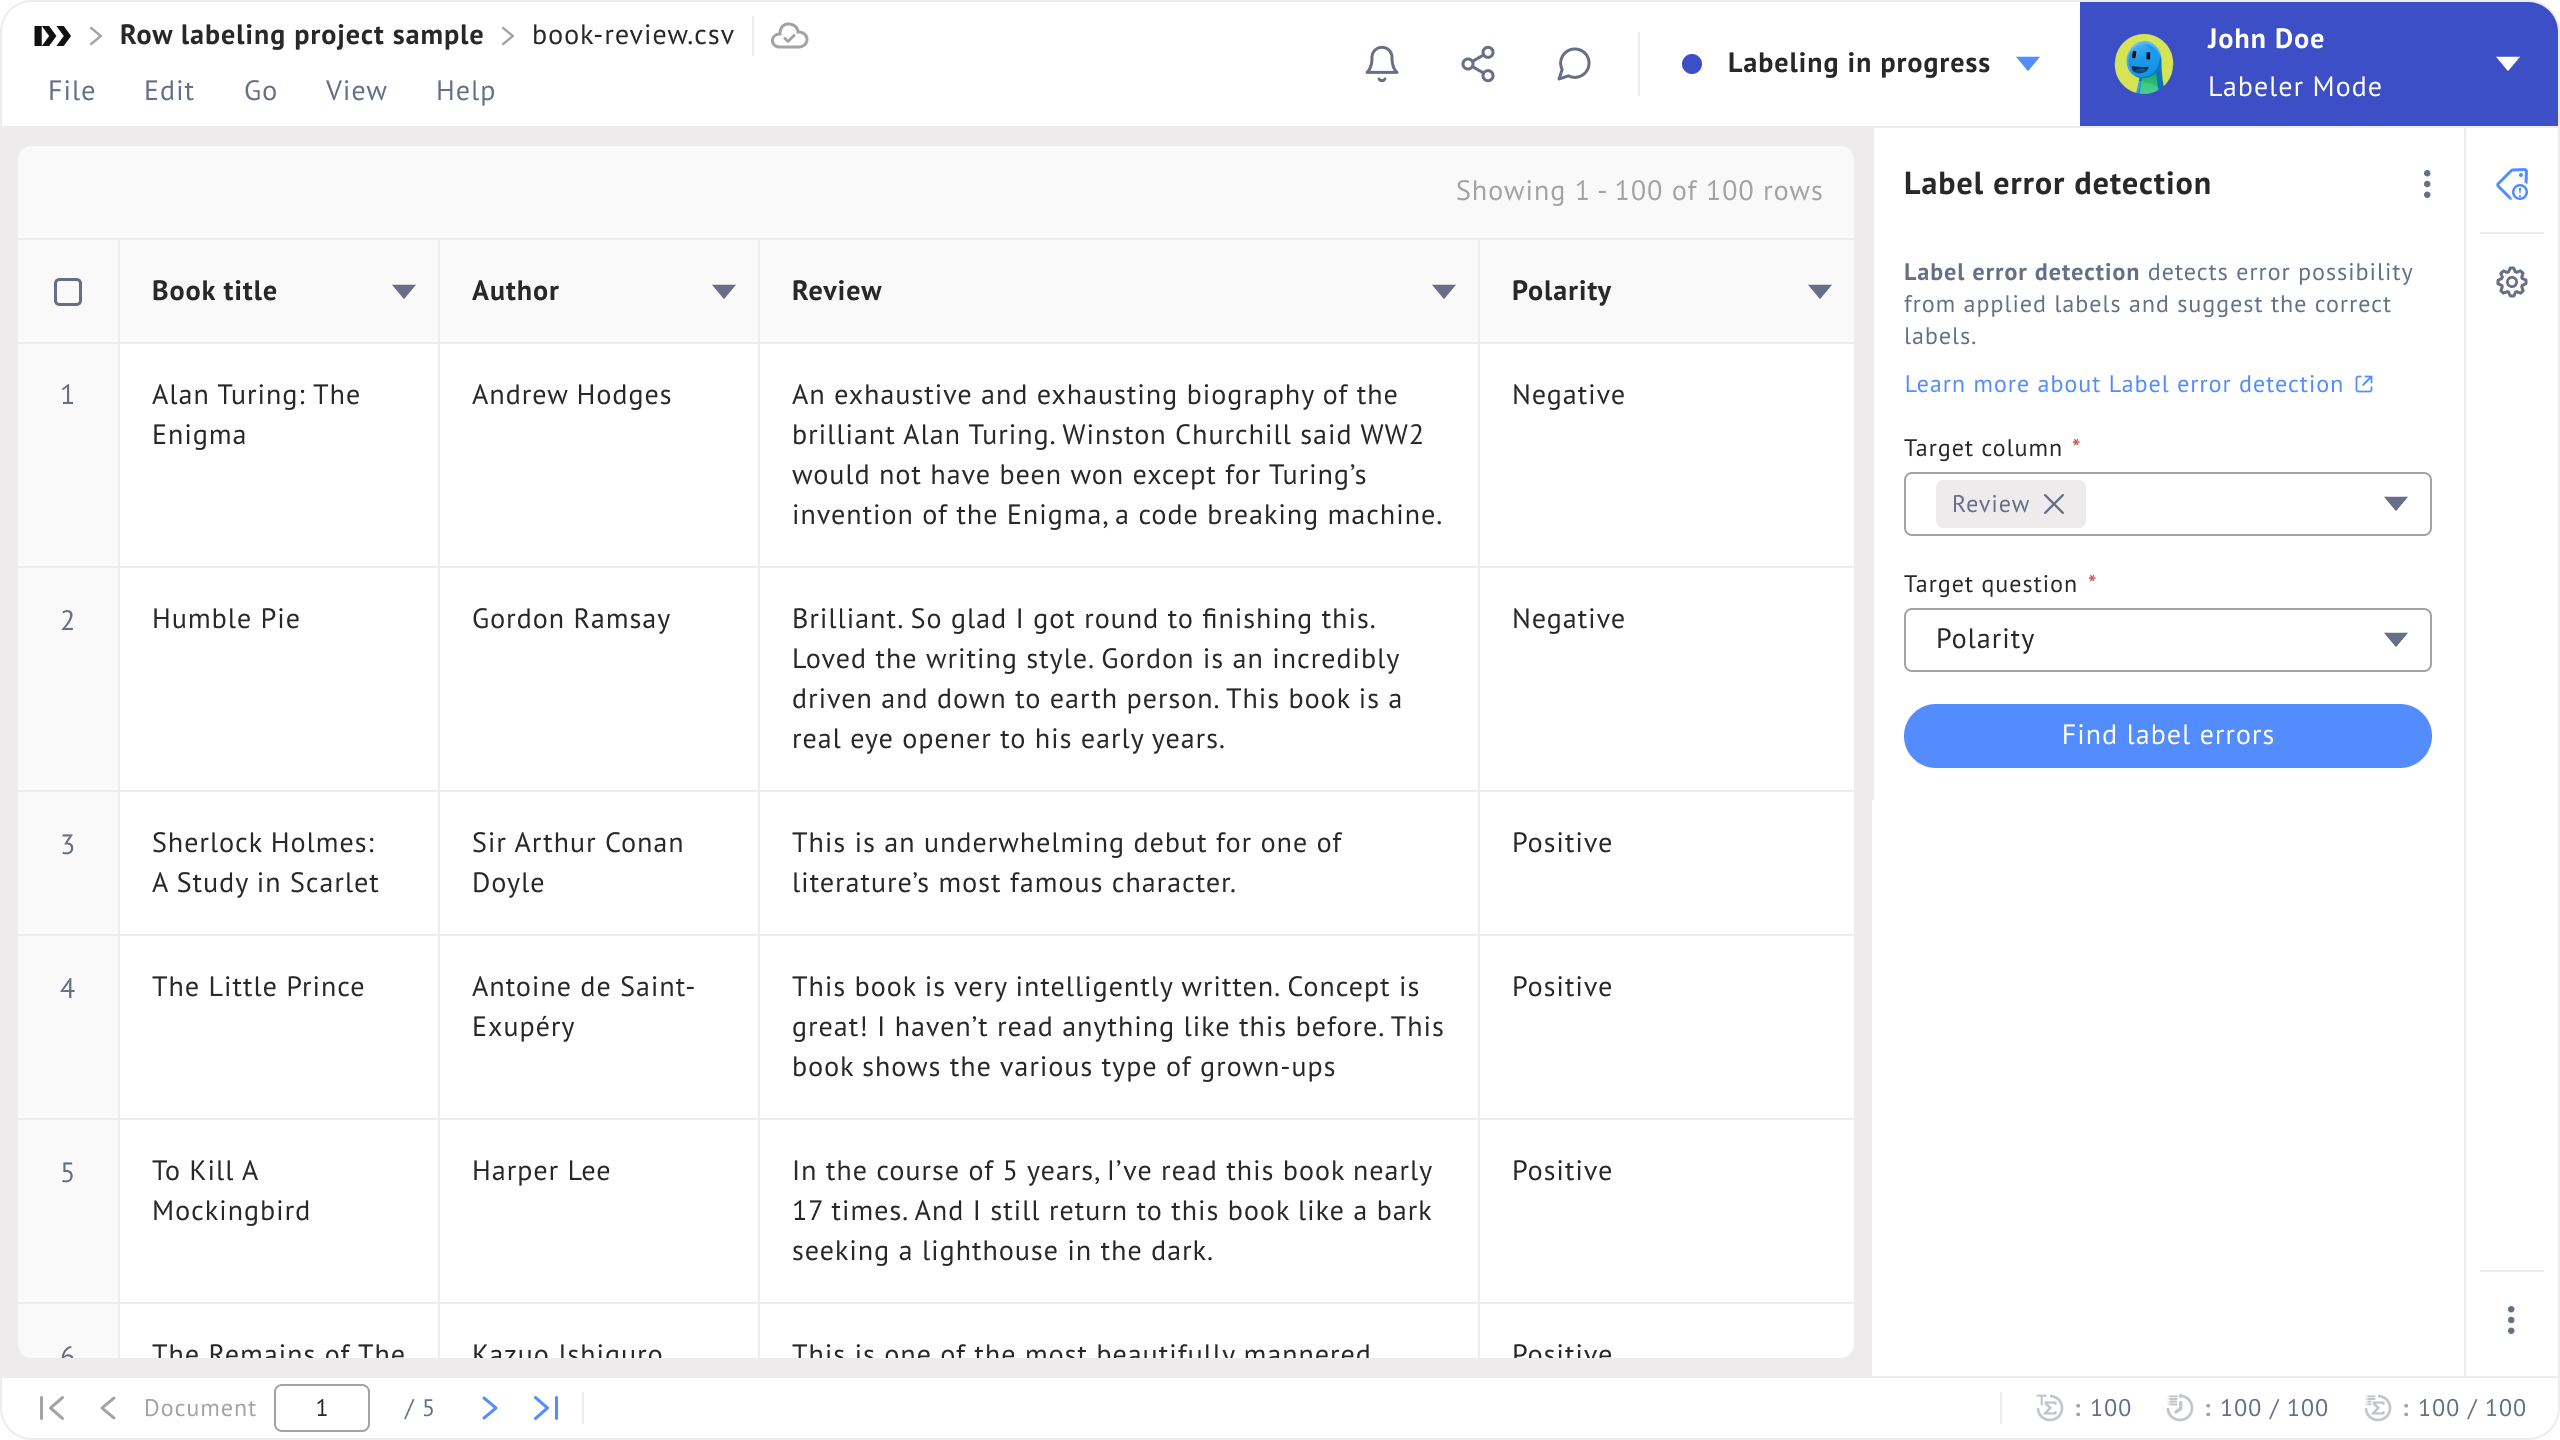Click the notifications bell icon
Image resolution: width=2560 pixels, height=1440 pixels.
point(1381,64)
